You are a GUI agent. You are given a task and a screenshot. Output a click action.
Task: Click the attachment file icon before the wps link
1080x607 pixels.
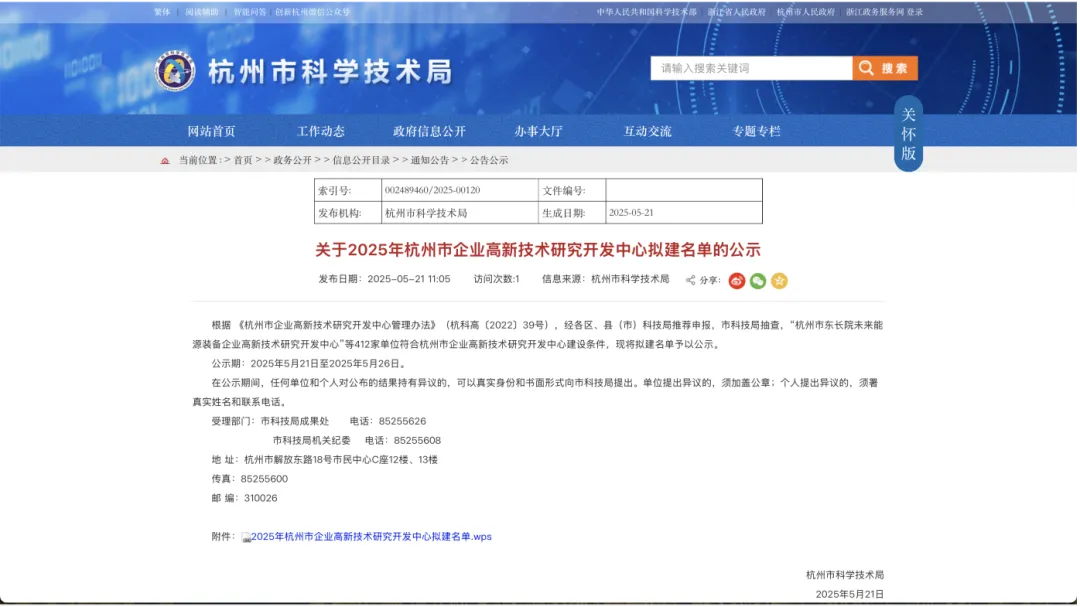[x=247, y=537]
